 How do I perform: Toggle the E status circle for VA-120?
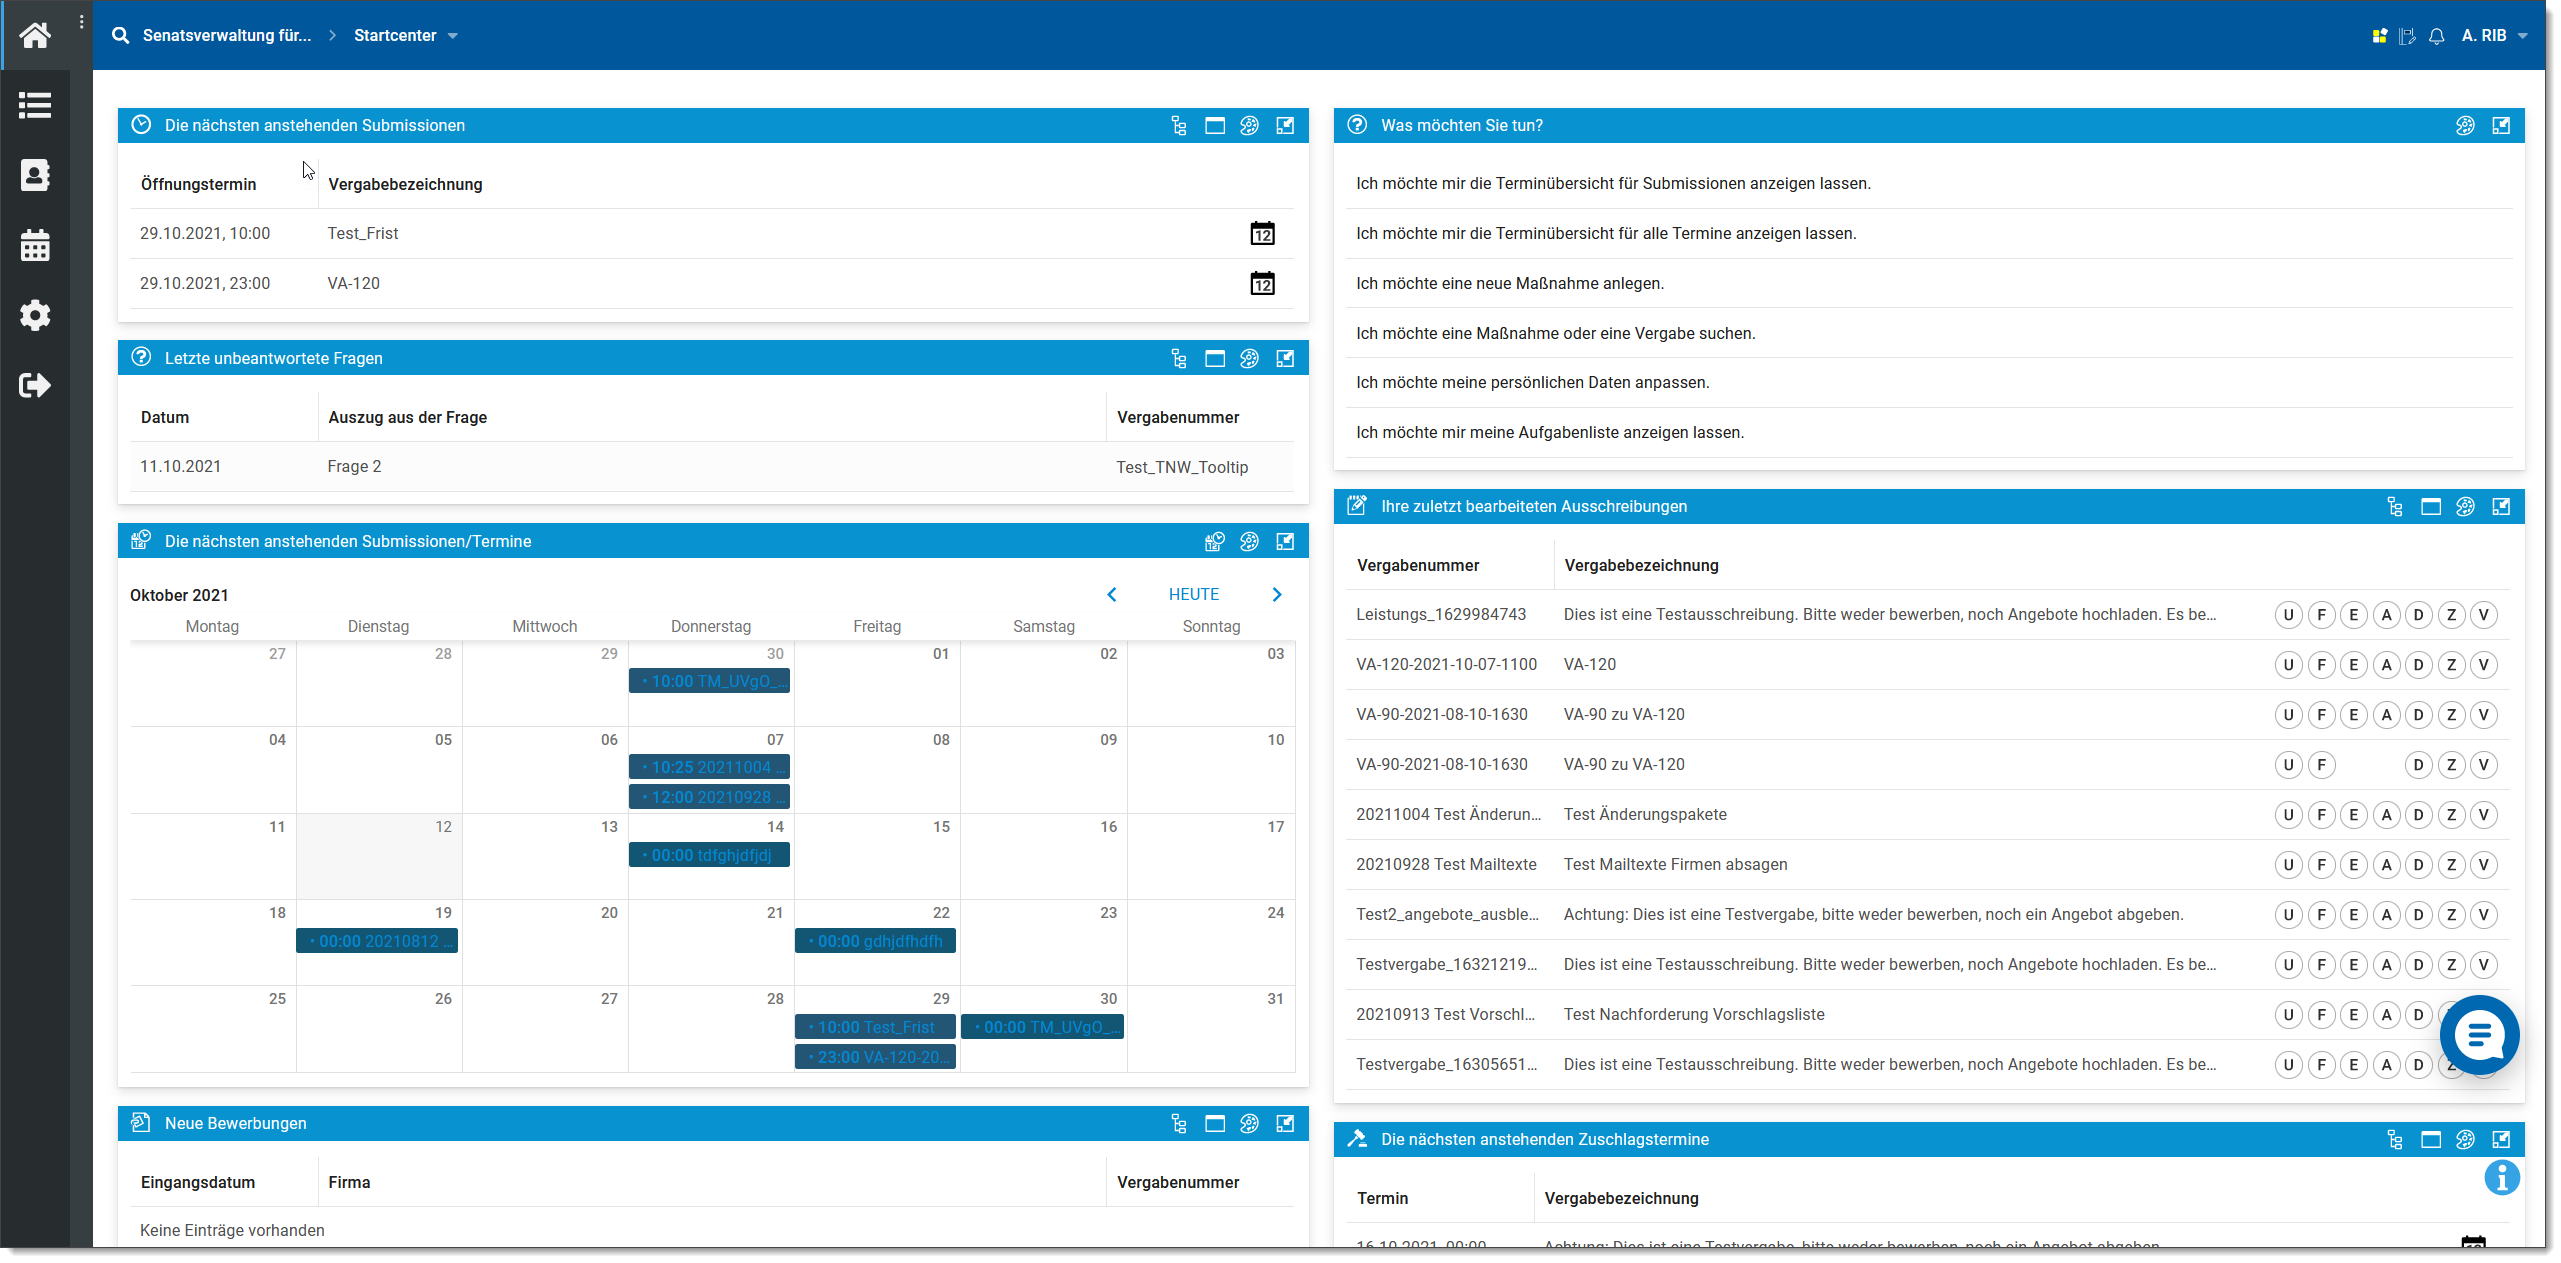pyautogui.click(x=2353, y=665)
